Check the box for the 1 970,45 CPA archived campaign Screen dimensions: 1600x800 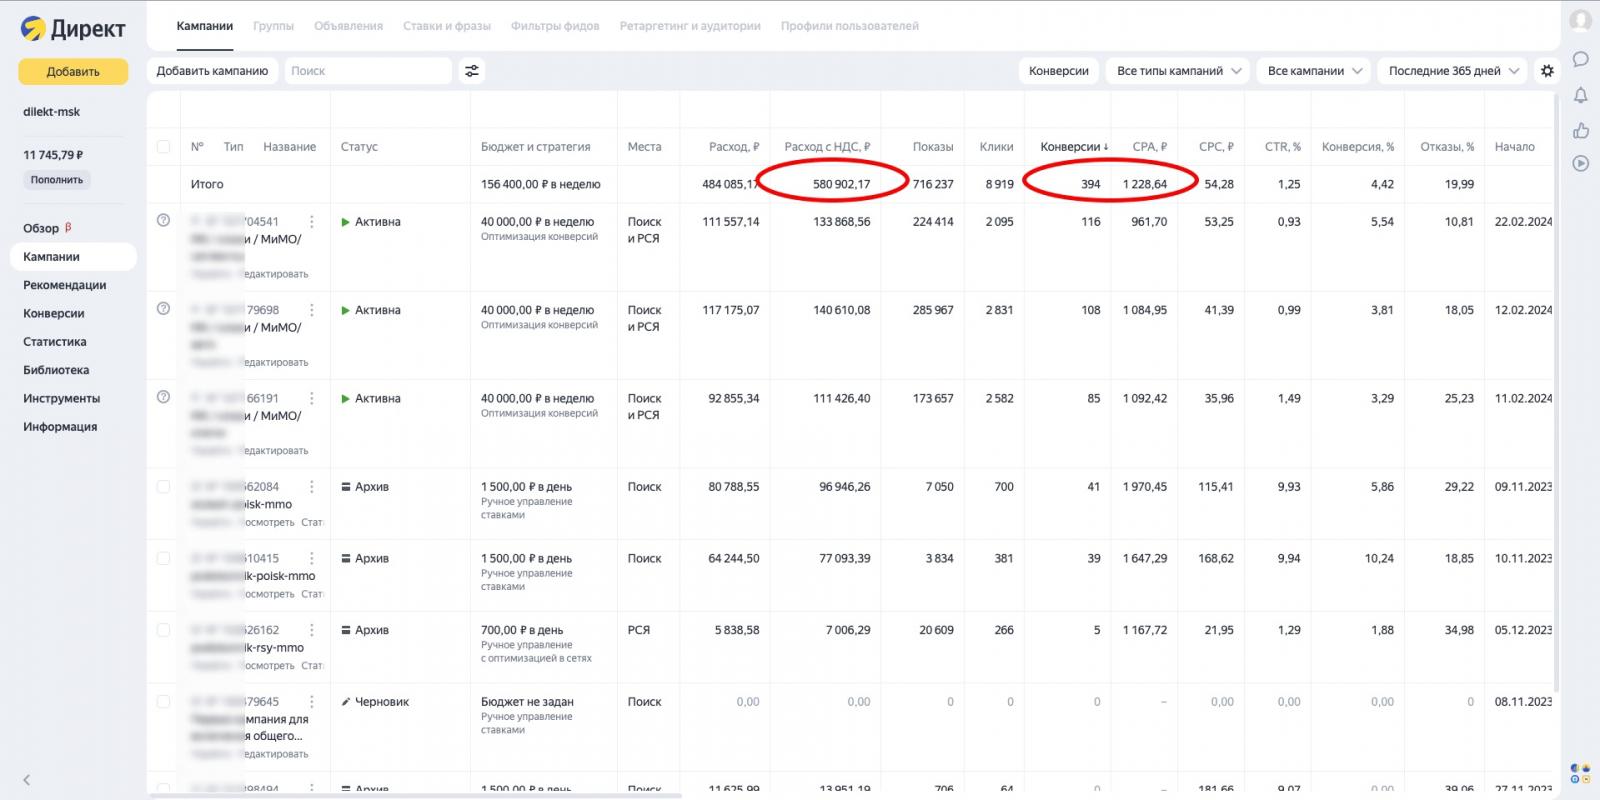point(163,487)
